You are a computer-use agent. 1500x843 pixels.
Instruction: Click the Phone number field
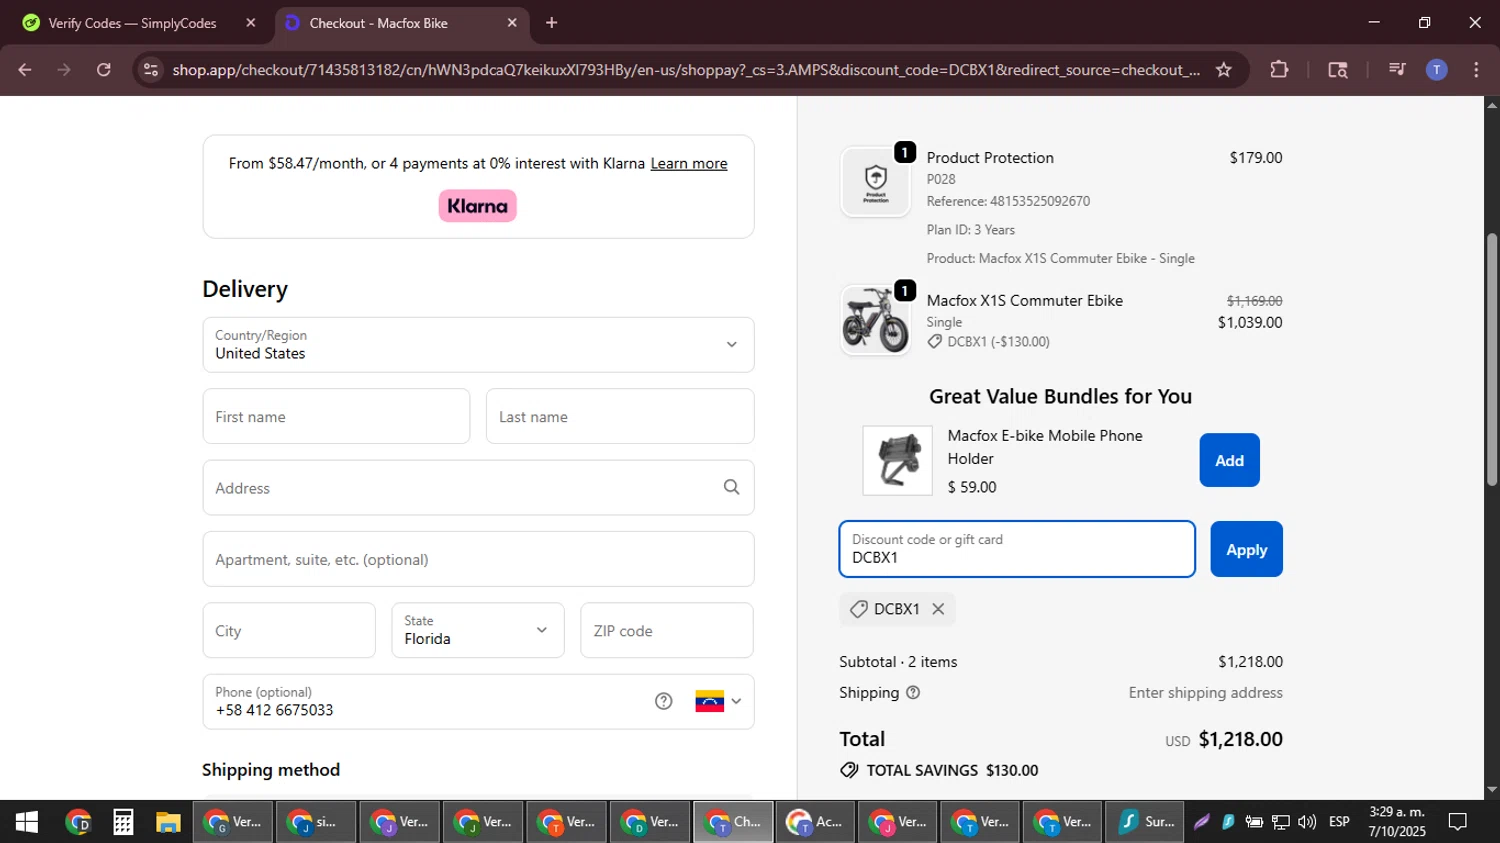pos(478,702)
